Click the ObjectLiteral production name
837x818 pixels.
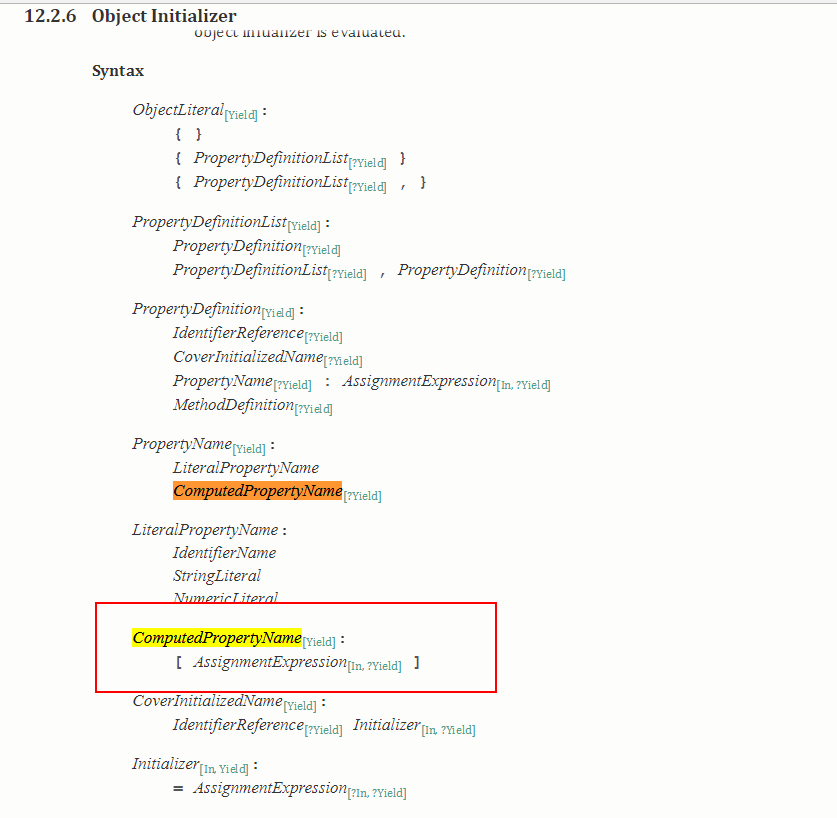click(x=178, y=110)
